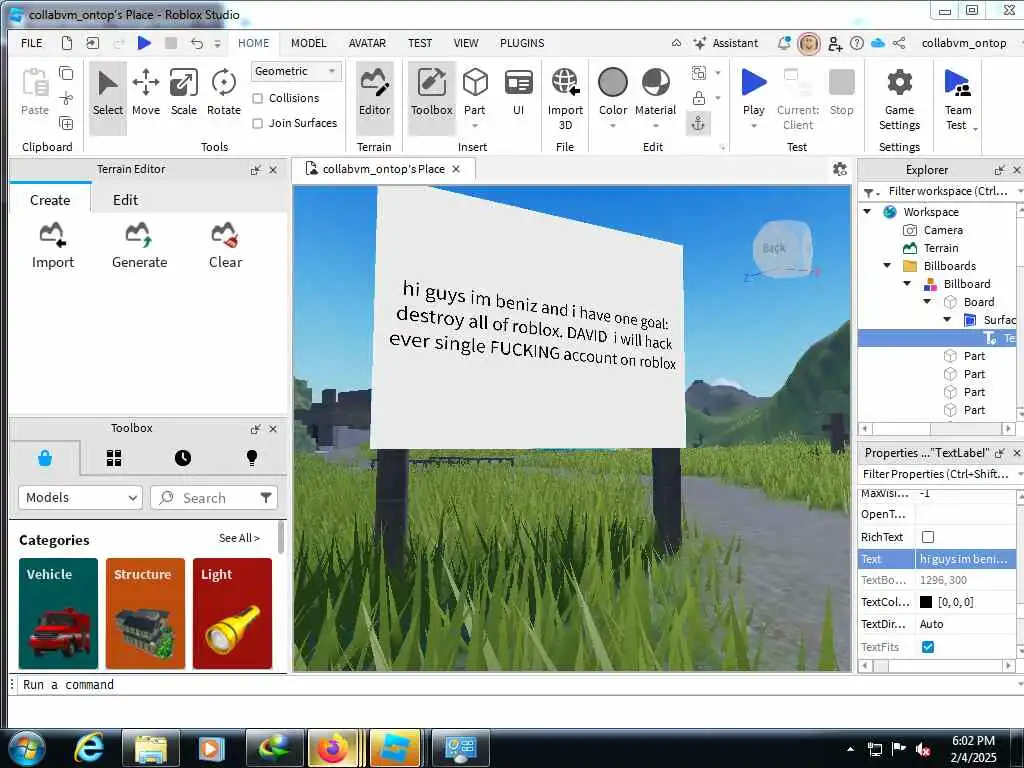Toggle the Anchor button
This screenshot has width=1024, height=768.
click(x=698, y=123)
